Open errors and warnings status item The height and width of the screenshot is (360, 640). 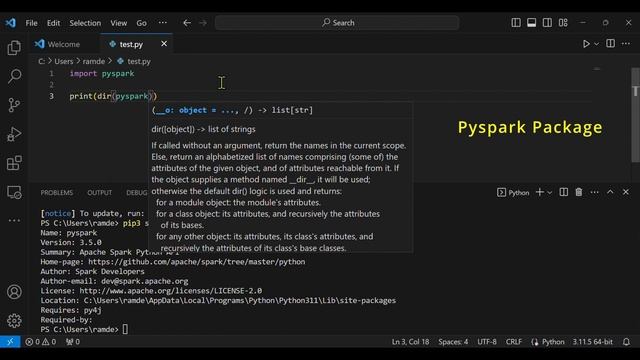[40, 342]
